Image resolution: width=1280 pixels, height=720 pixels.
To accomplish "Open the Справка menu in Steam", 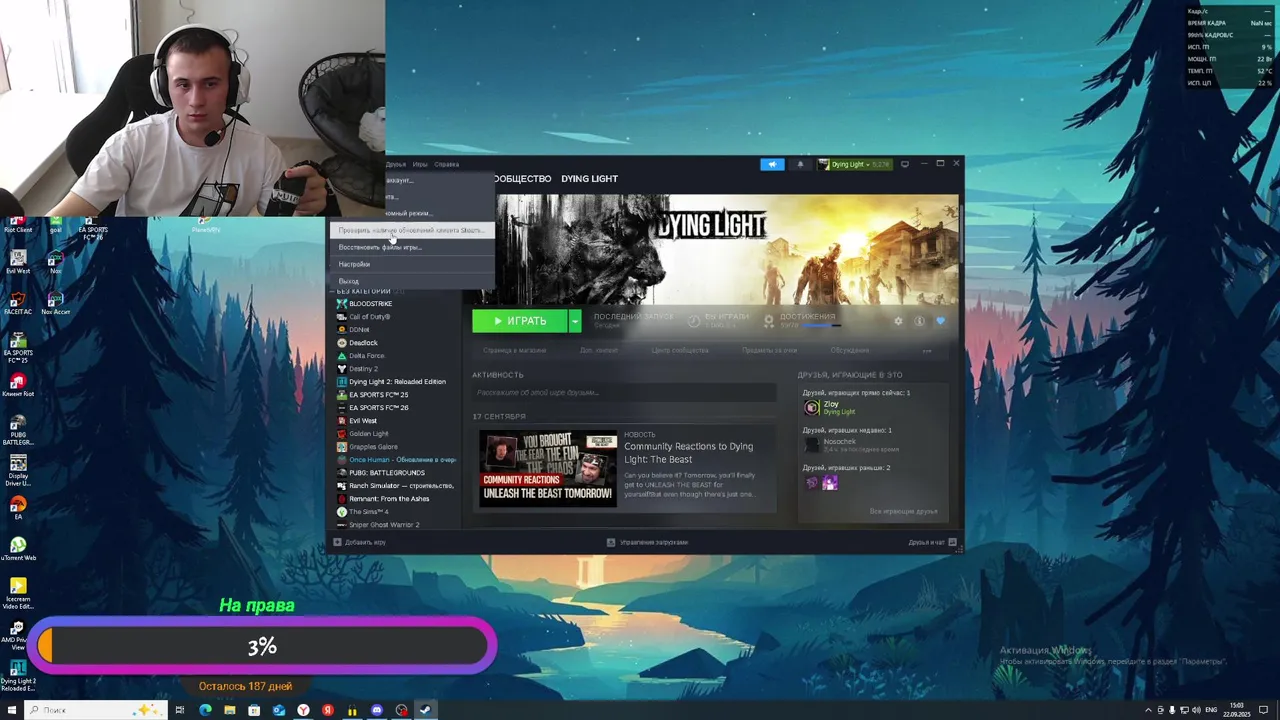I will 447,164.
